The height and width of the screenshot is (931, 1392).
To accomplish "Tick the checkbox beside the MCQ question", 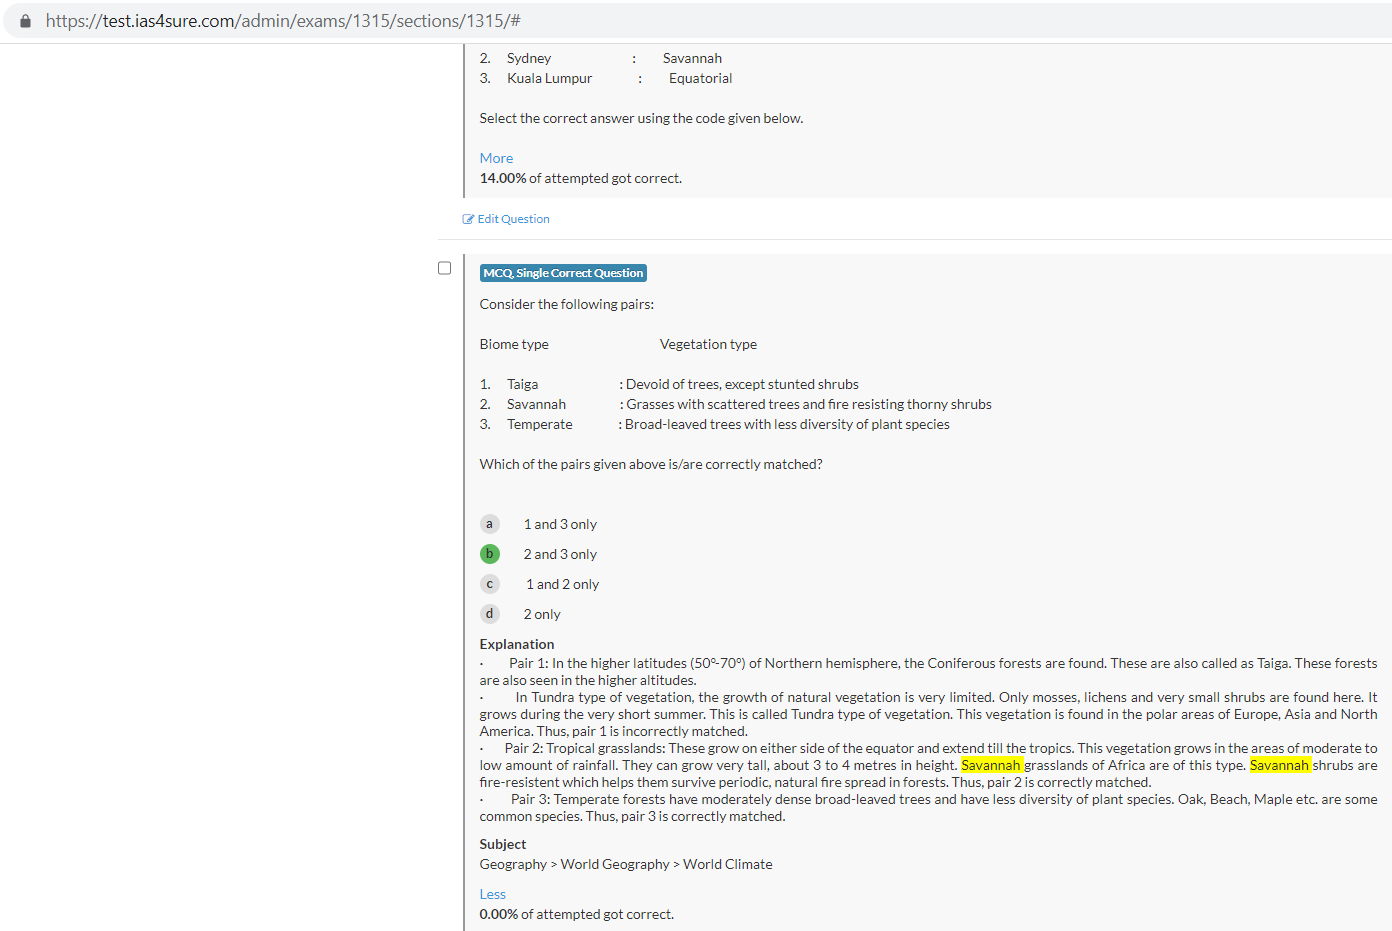I will 445,268.
